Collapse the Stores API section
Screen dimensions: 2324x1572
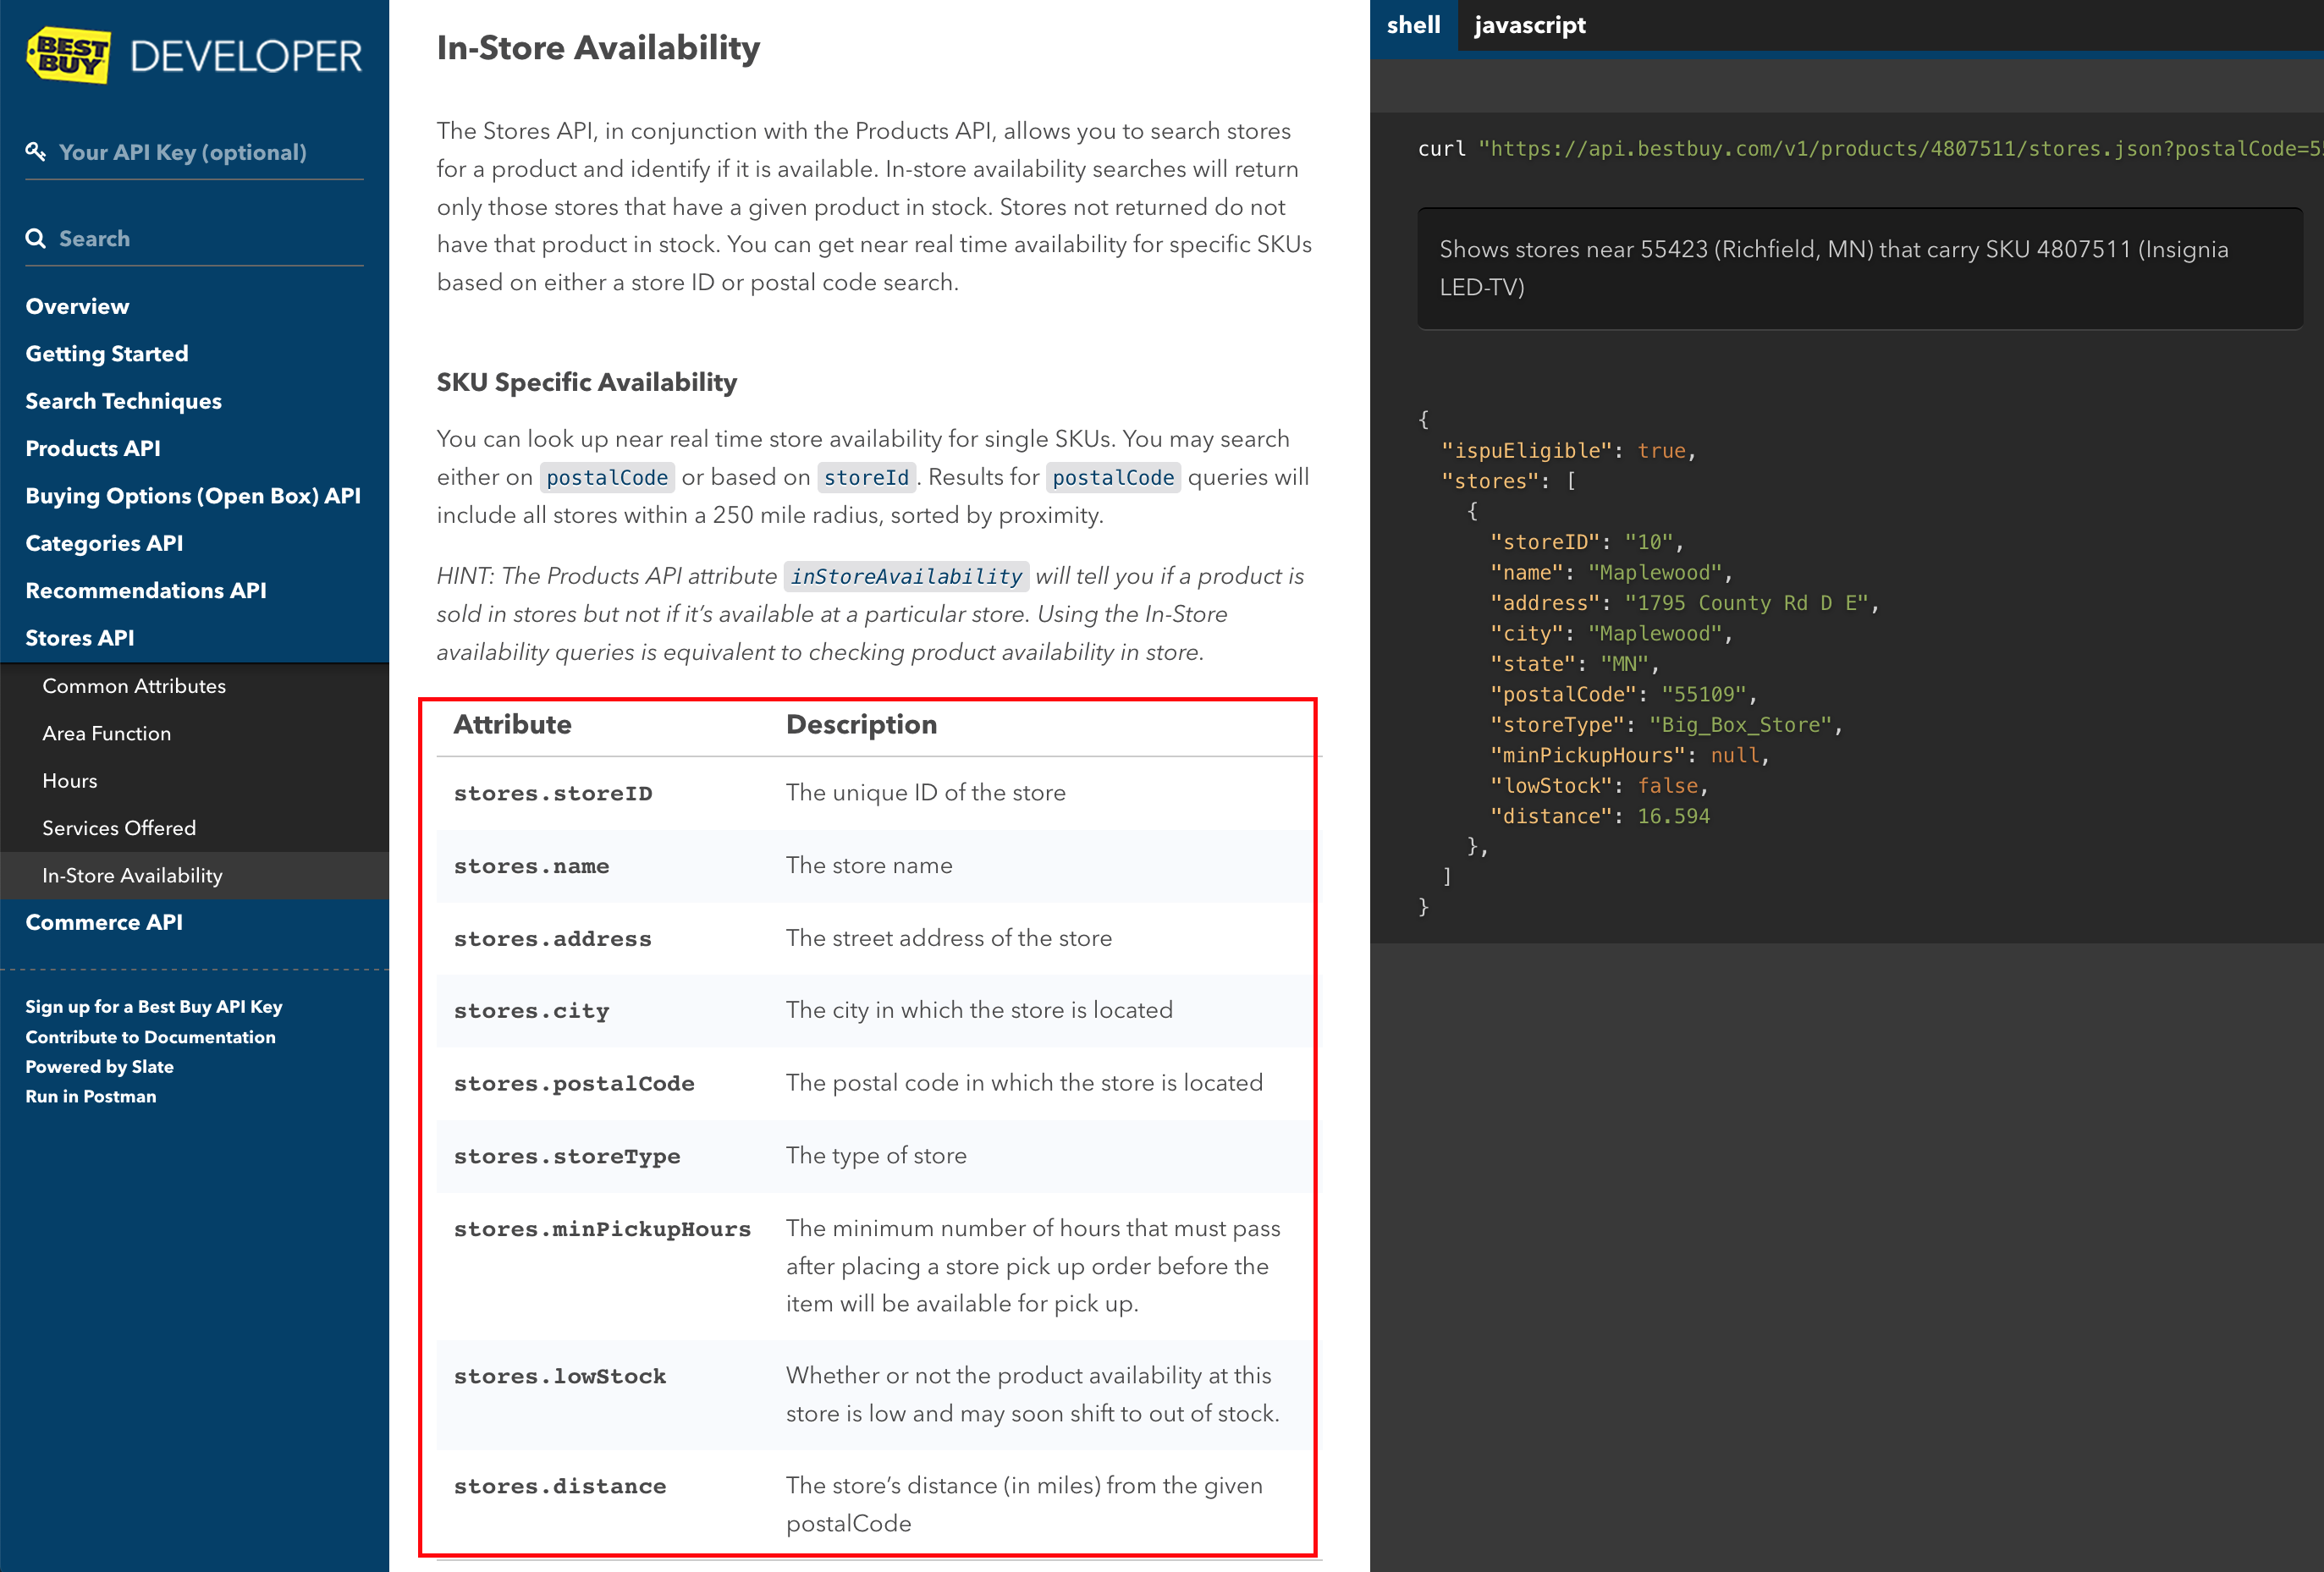pyautogui.click(x=79, y=637)
